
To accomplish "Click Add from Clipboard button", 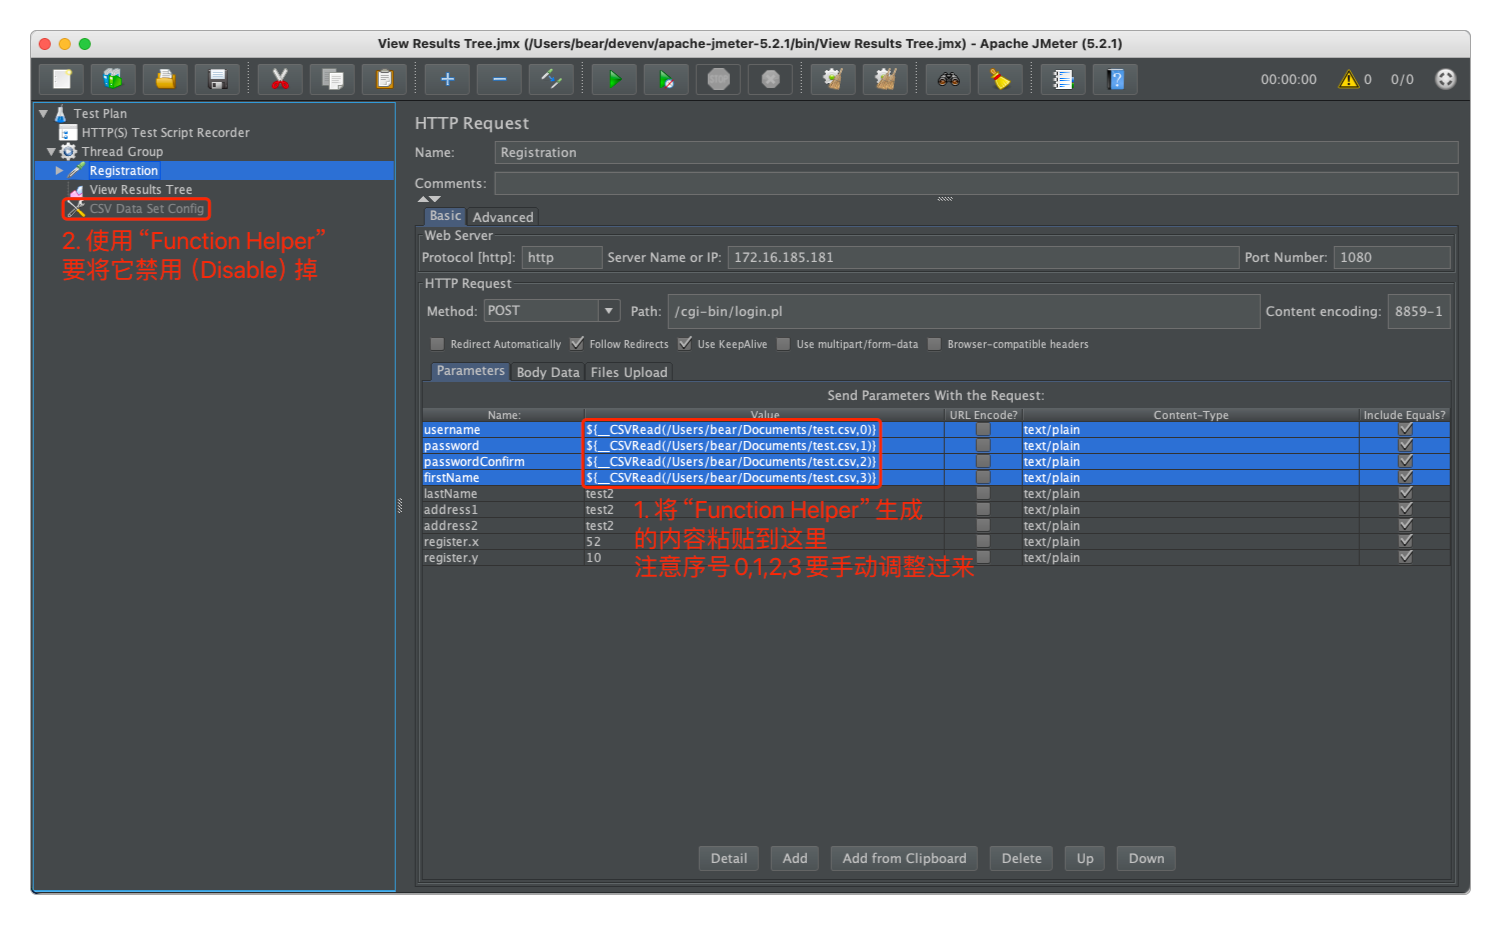I will 904,858.
